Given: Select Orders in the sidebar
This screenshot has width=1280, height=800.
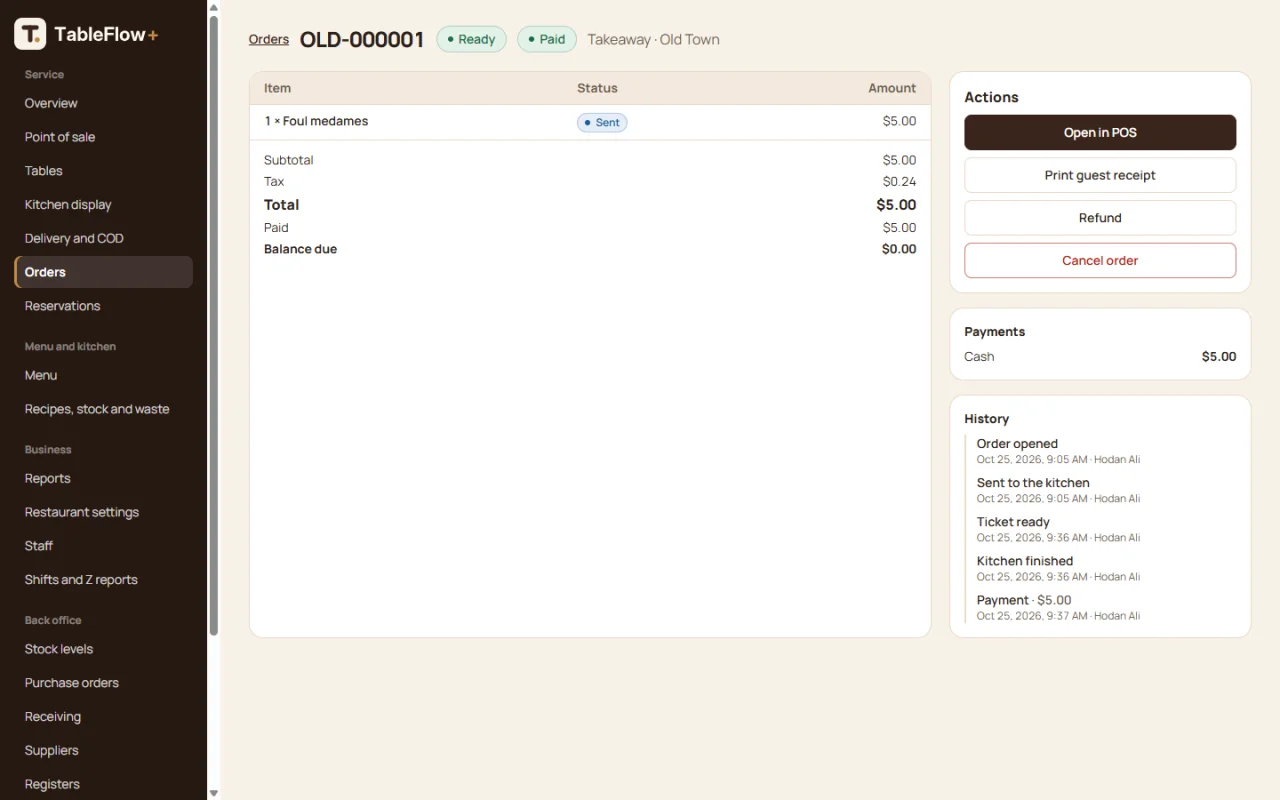Looking at the screenshot, I should (103, 272).
